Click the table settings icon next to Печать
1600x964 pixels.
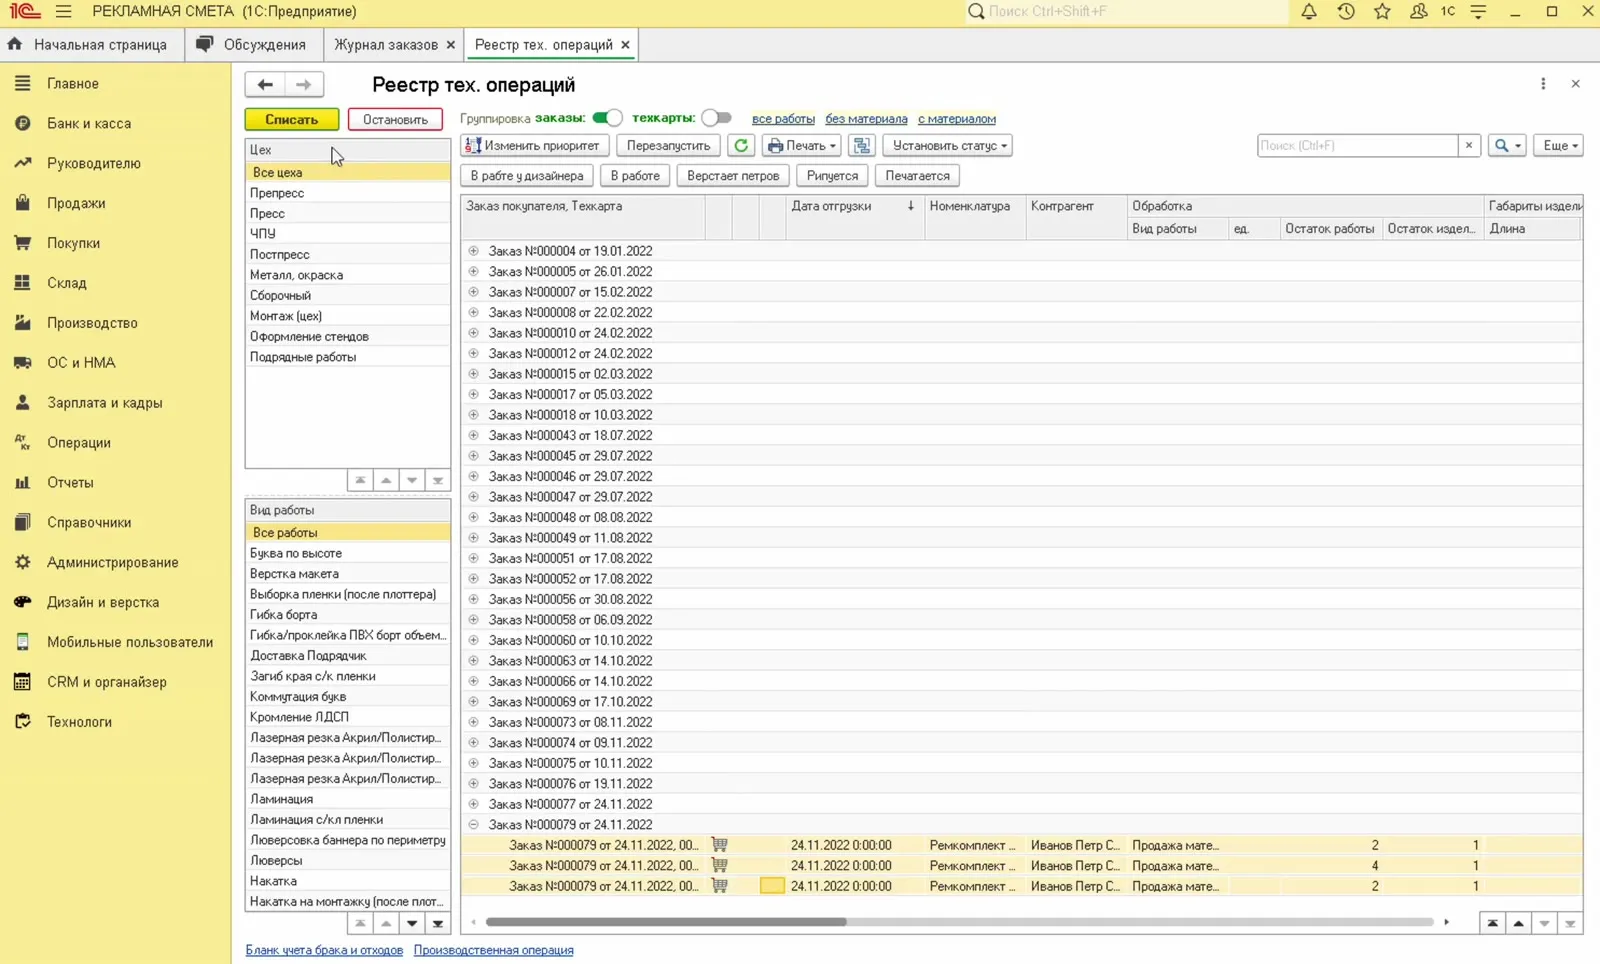tap(862, 146)
